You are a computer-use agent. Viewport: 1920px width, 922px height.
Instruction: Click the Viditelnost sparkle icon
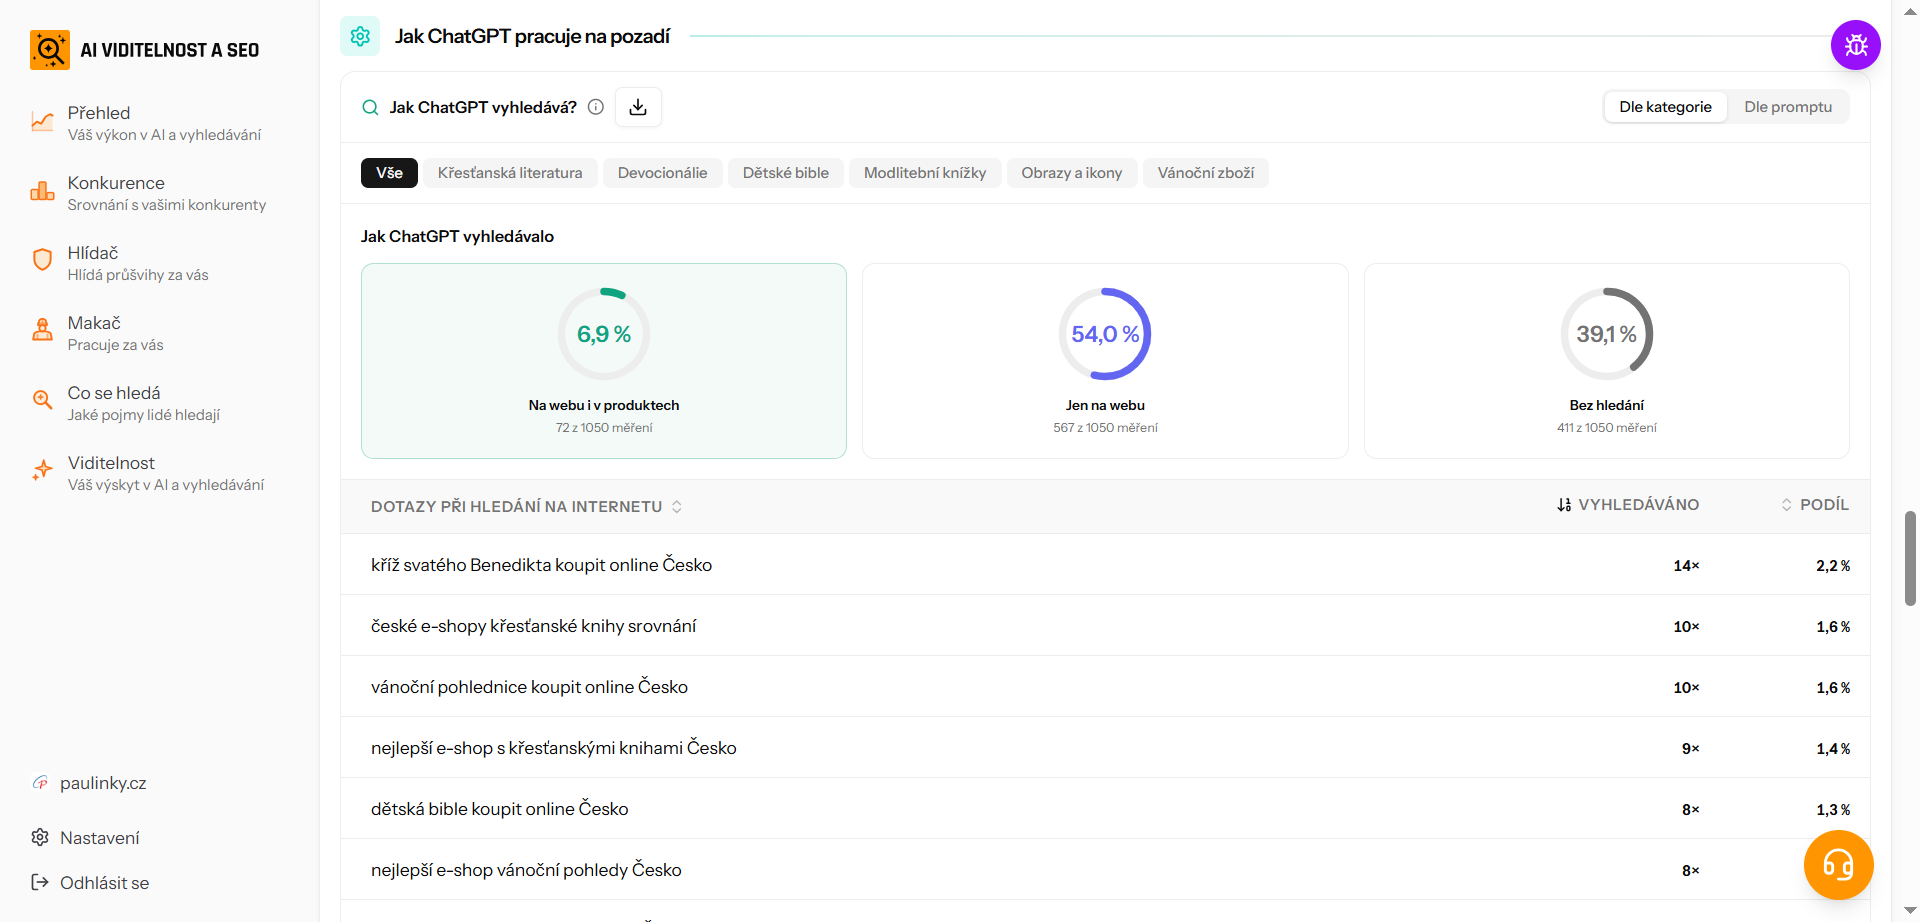pos(42,470)
